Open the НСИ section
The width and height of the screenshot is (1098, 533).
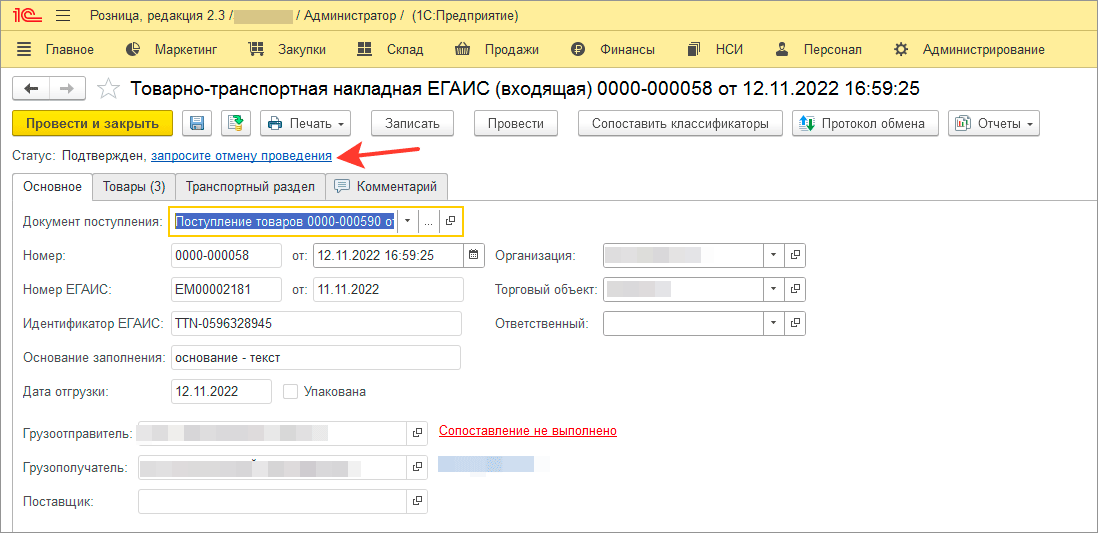coord(715,49)
